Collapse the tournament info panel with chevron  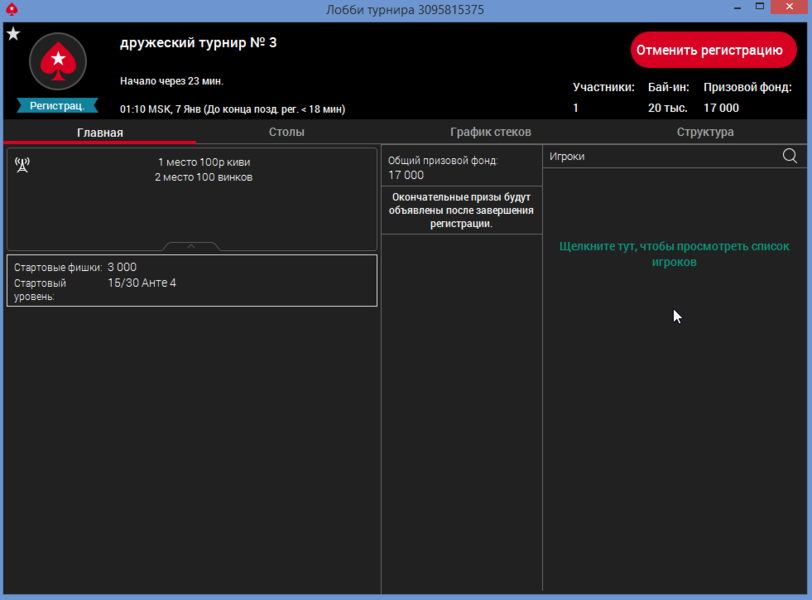[191, 245]
